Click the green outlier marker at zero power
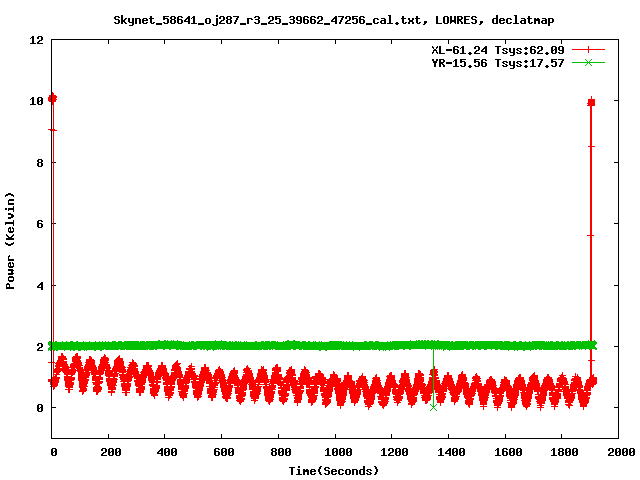640x480 pixels. point(433,407)
